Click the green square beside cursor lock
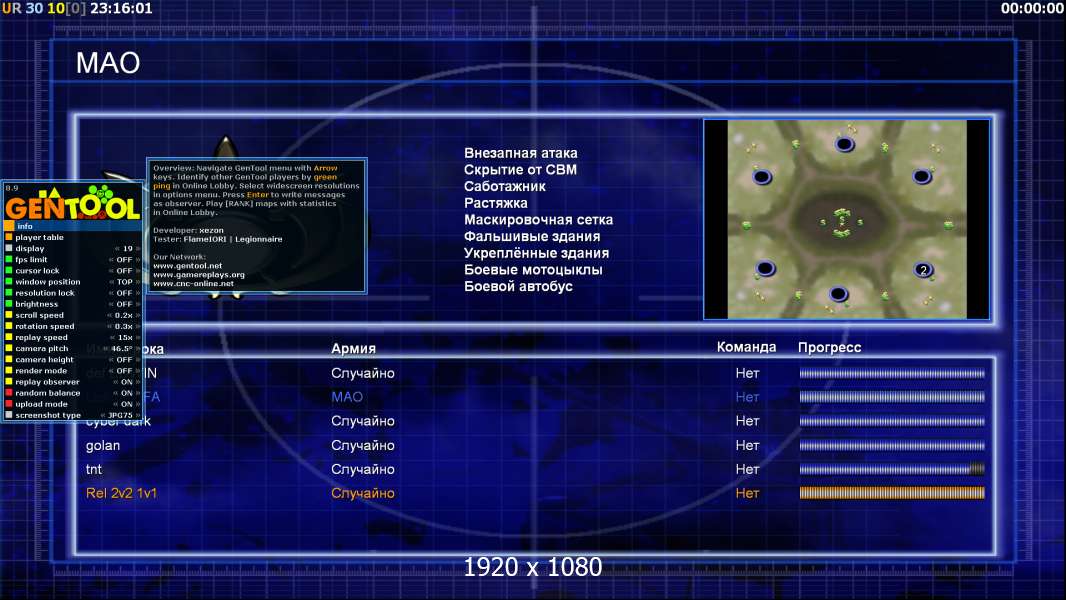 pos(9,270)
